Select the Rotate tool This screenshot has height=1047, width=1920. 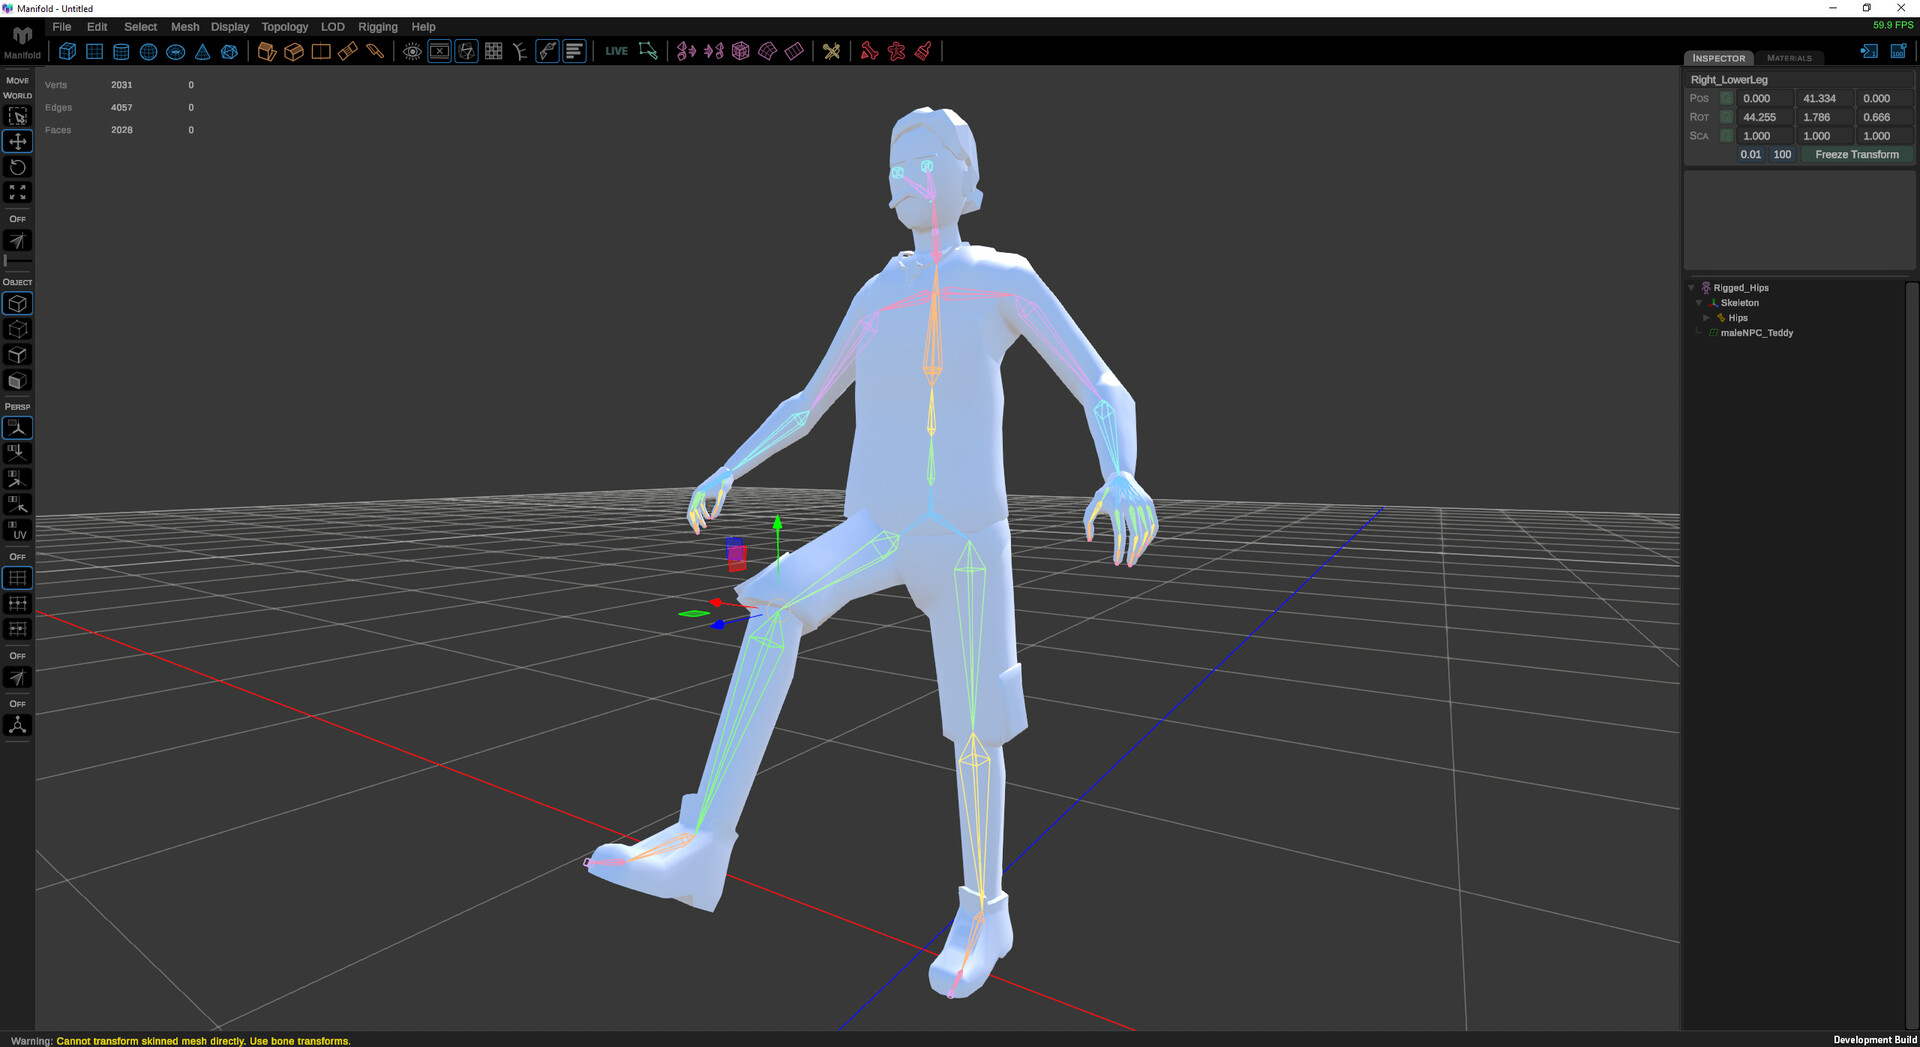[17, 167]
